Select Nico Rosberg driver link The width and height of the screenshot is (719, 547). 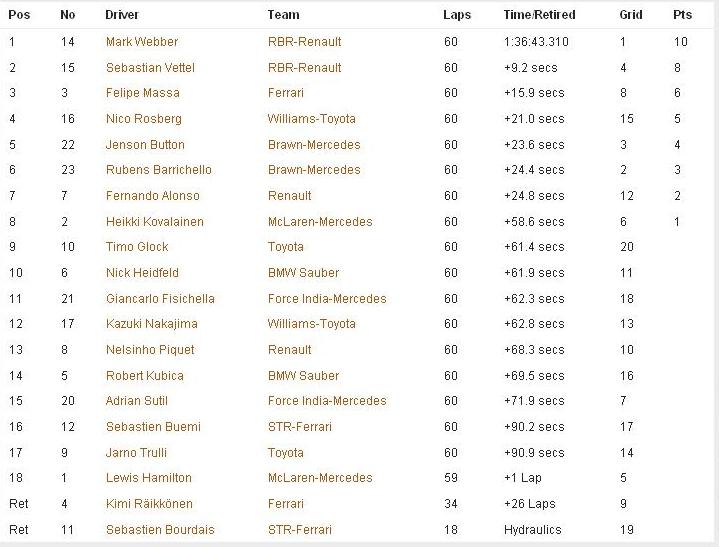point(144,119)
